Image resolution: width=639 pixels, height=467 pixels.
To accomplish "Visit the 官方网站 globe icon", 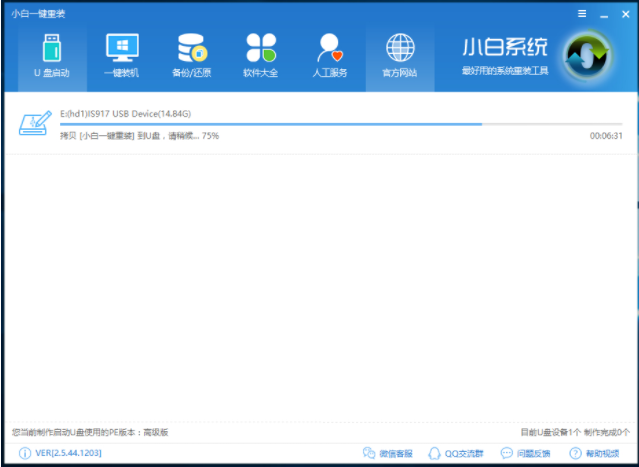I will click(400, 56).
